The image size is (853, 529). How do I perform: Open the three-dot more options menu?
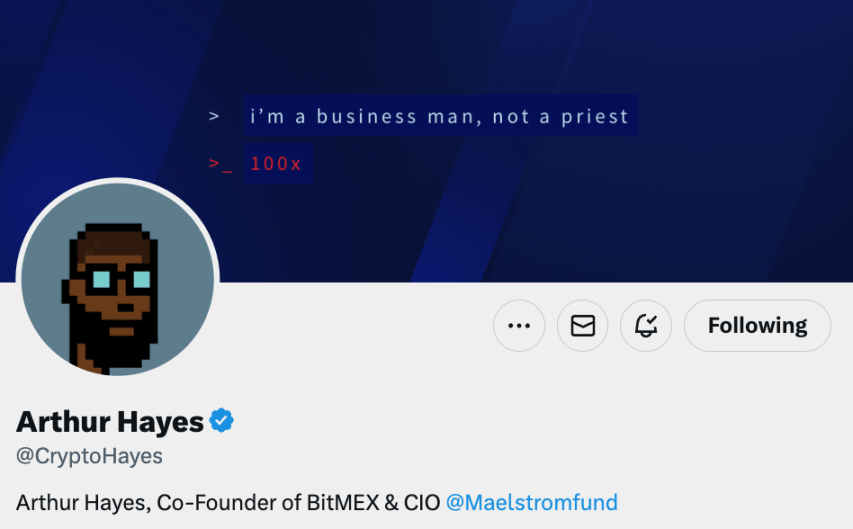click(519, 325)
